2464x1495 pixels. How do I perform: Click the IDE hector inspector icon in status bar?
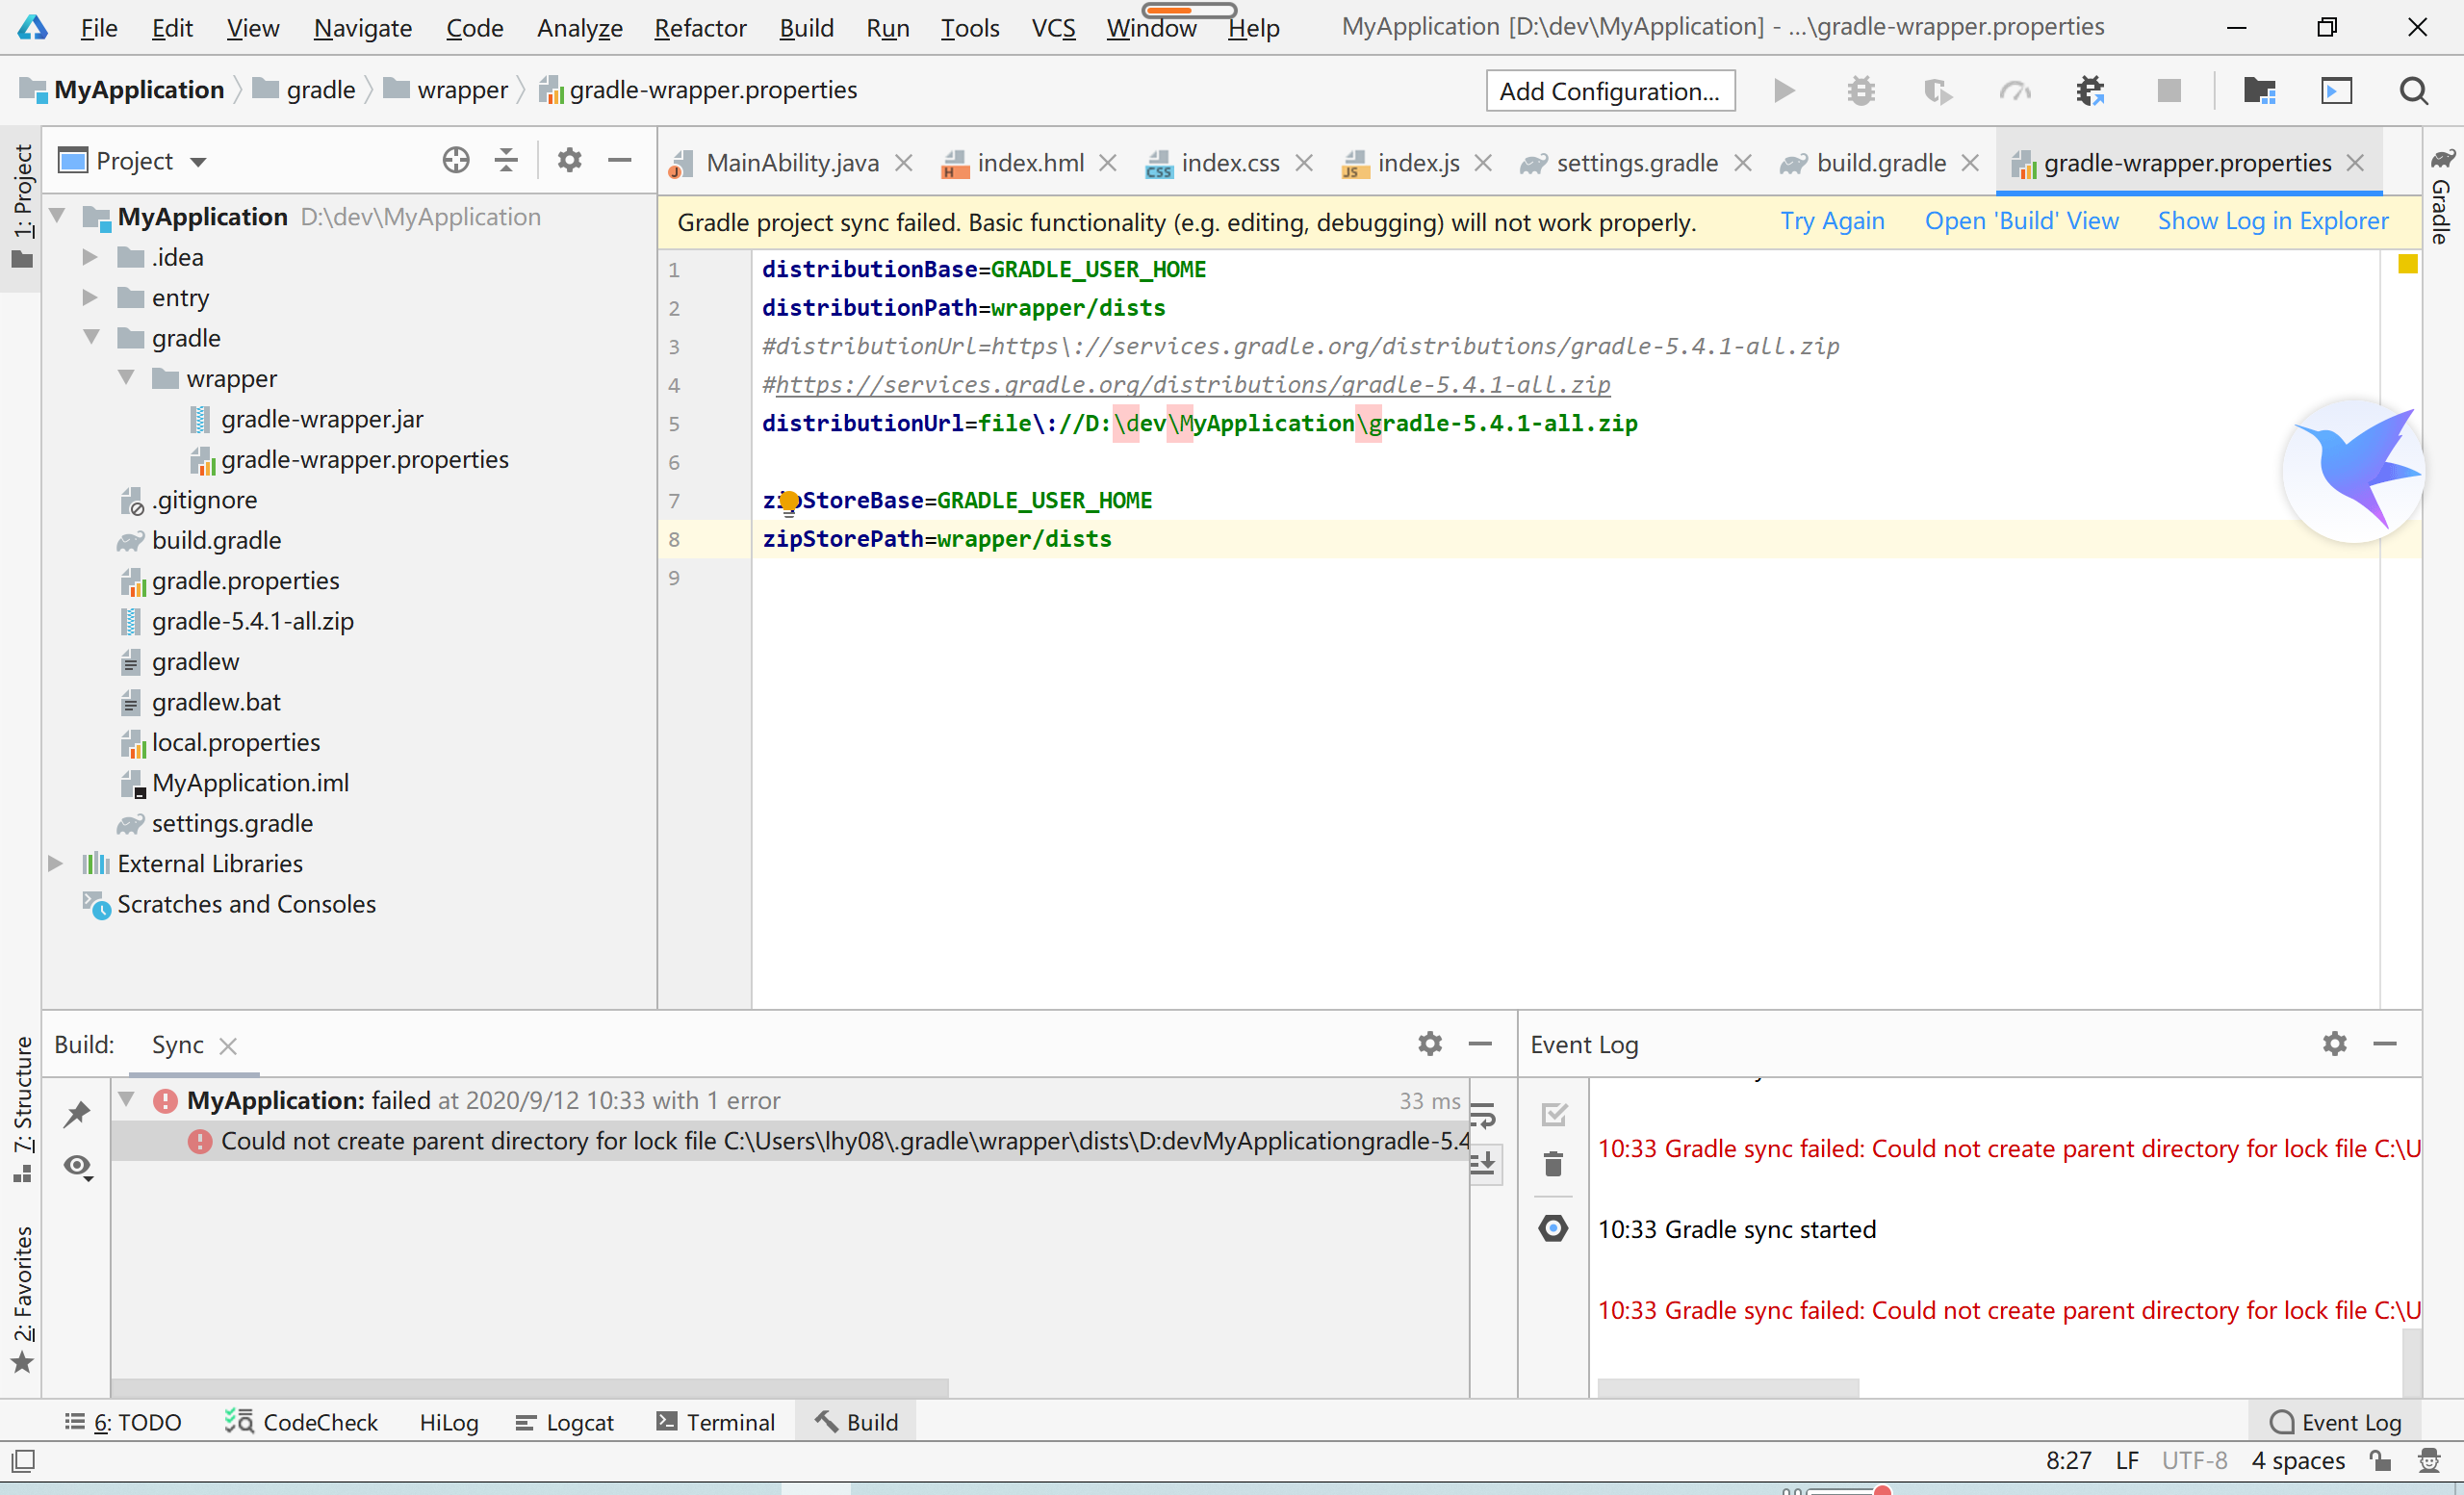coord(2429,1460)
